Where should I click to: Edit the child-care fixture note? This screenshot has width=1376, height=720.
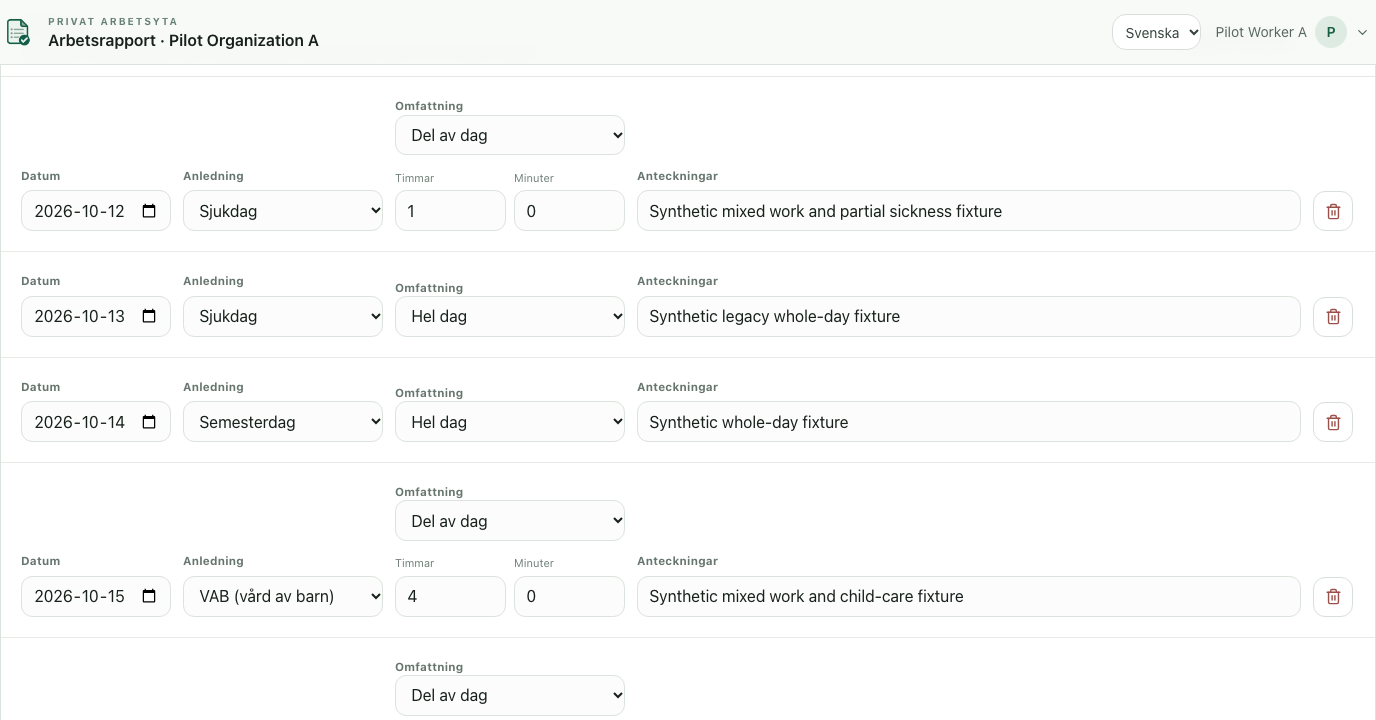point(969,596)
